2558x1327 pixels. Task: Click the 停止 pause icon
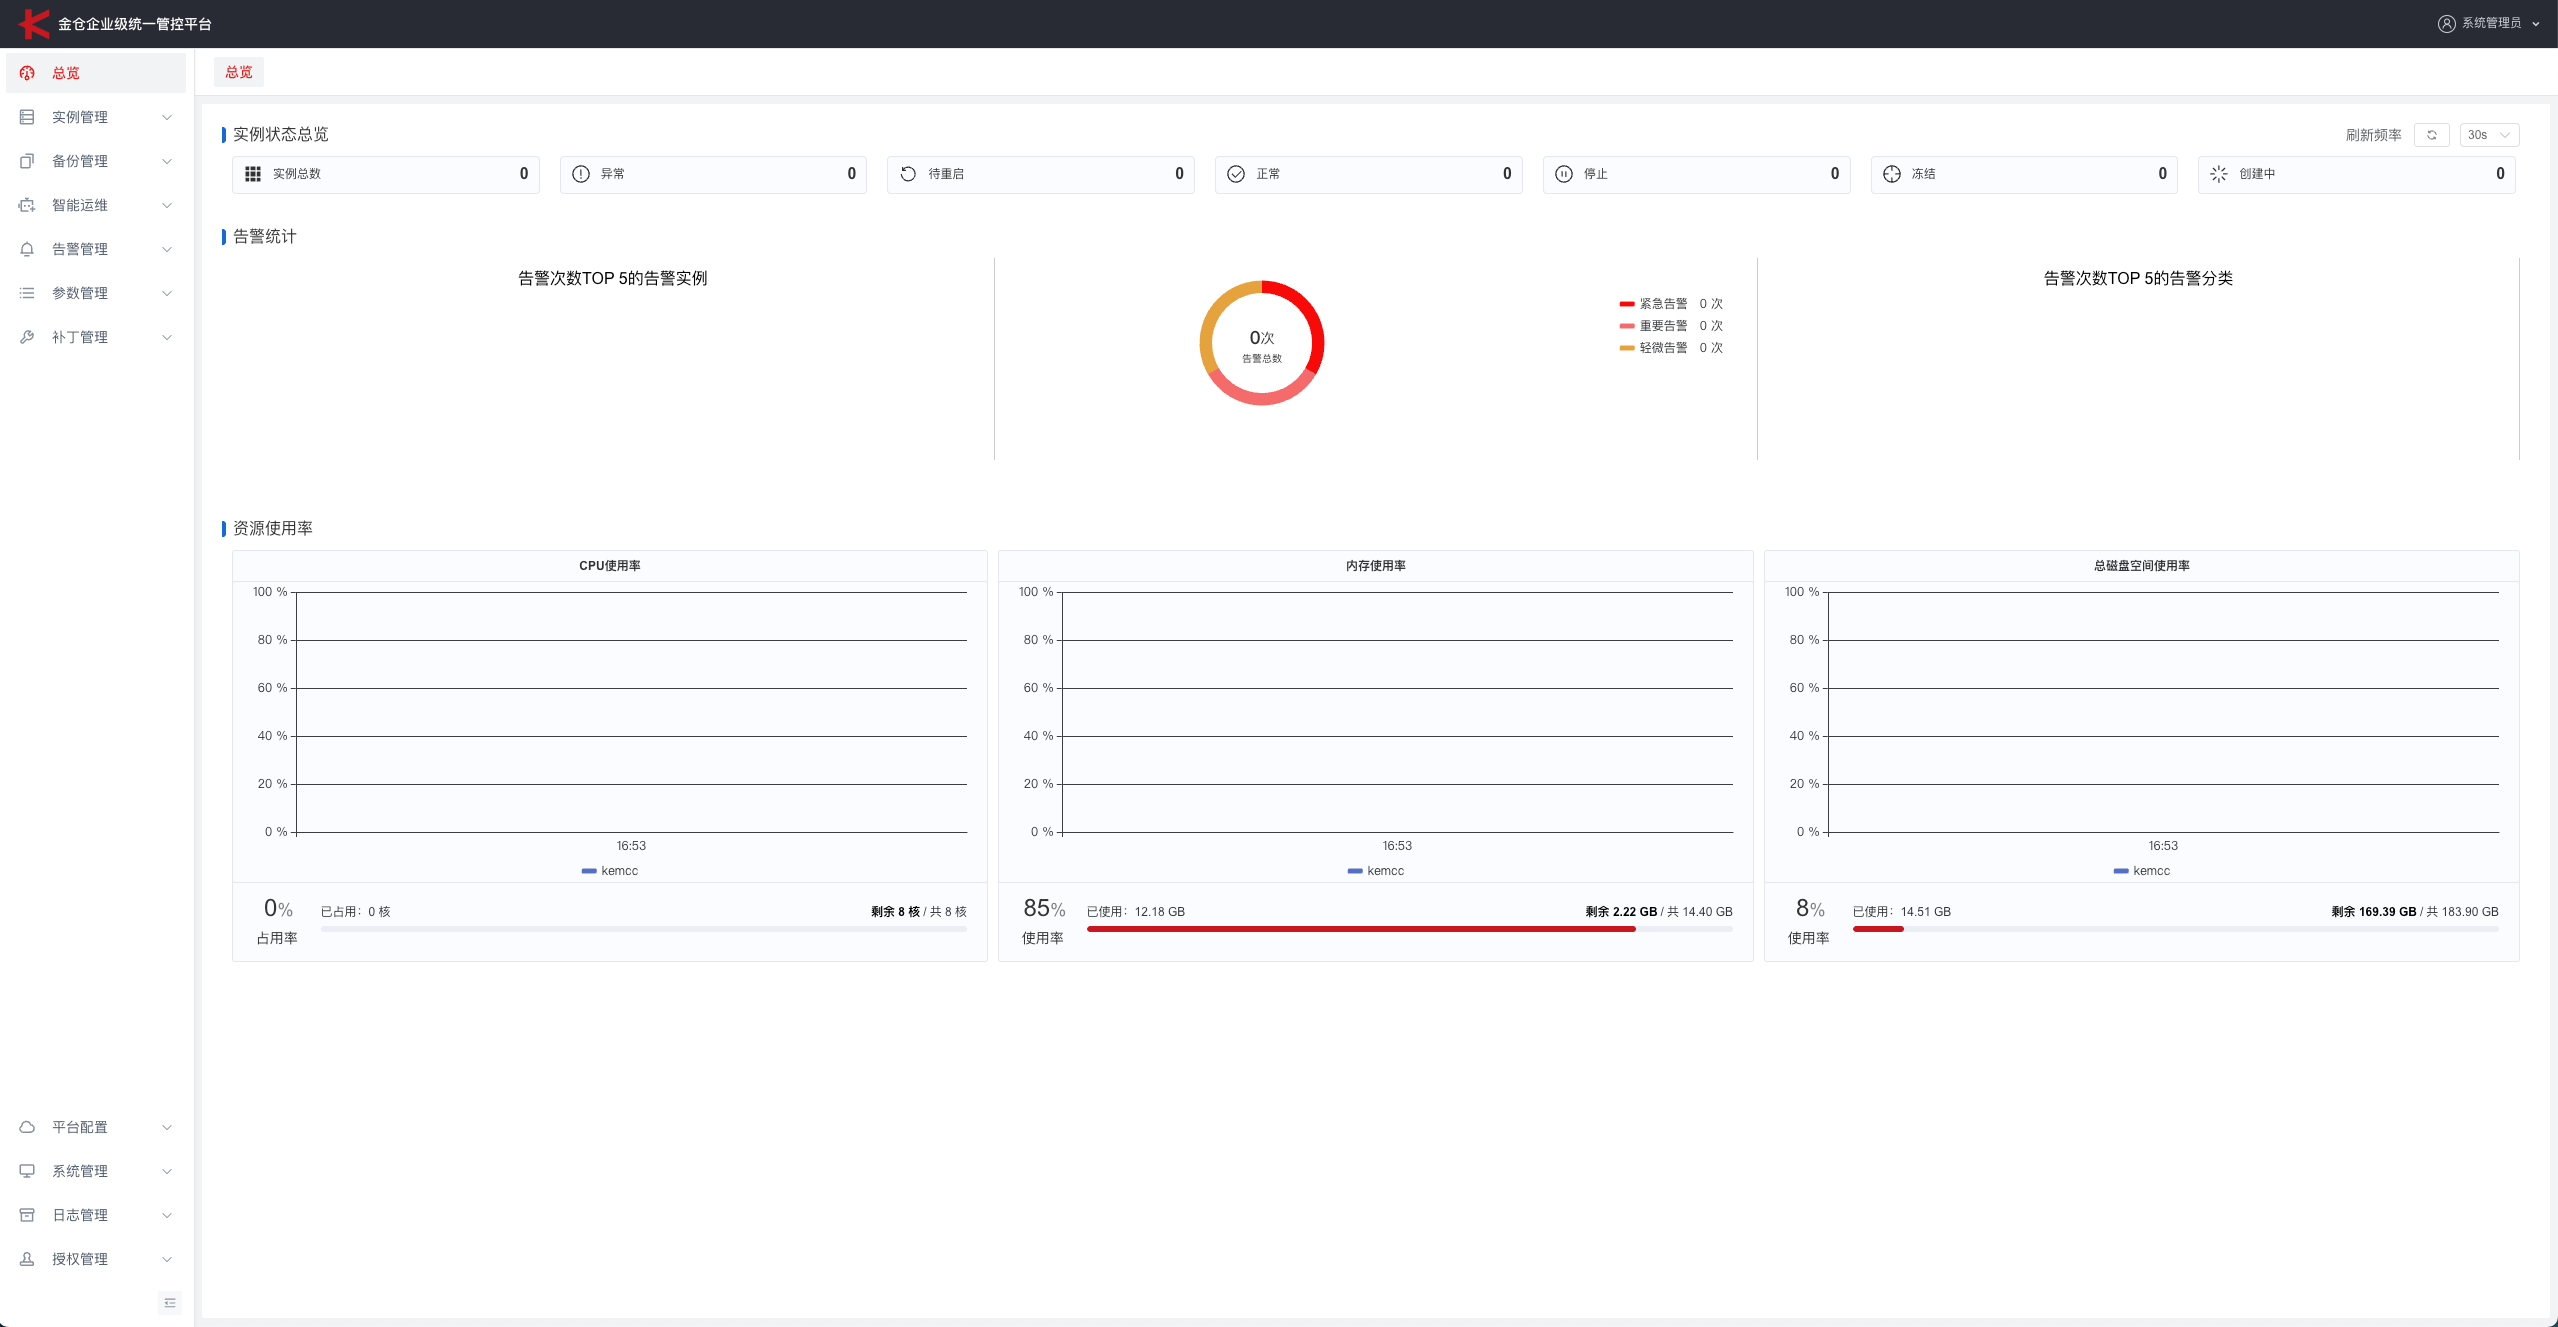click(1564, 174)
